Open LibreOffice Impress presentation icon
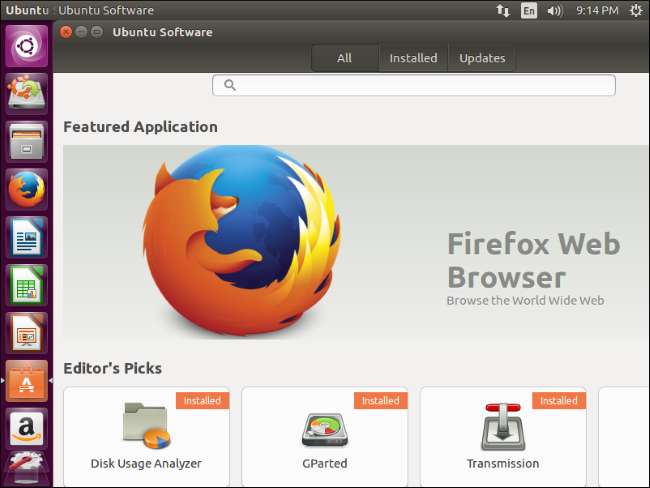The height and width of the screenshot is (488, 650). tap(26, 332)
